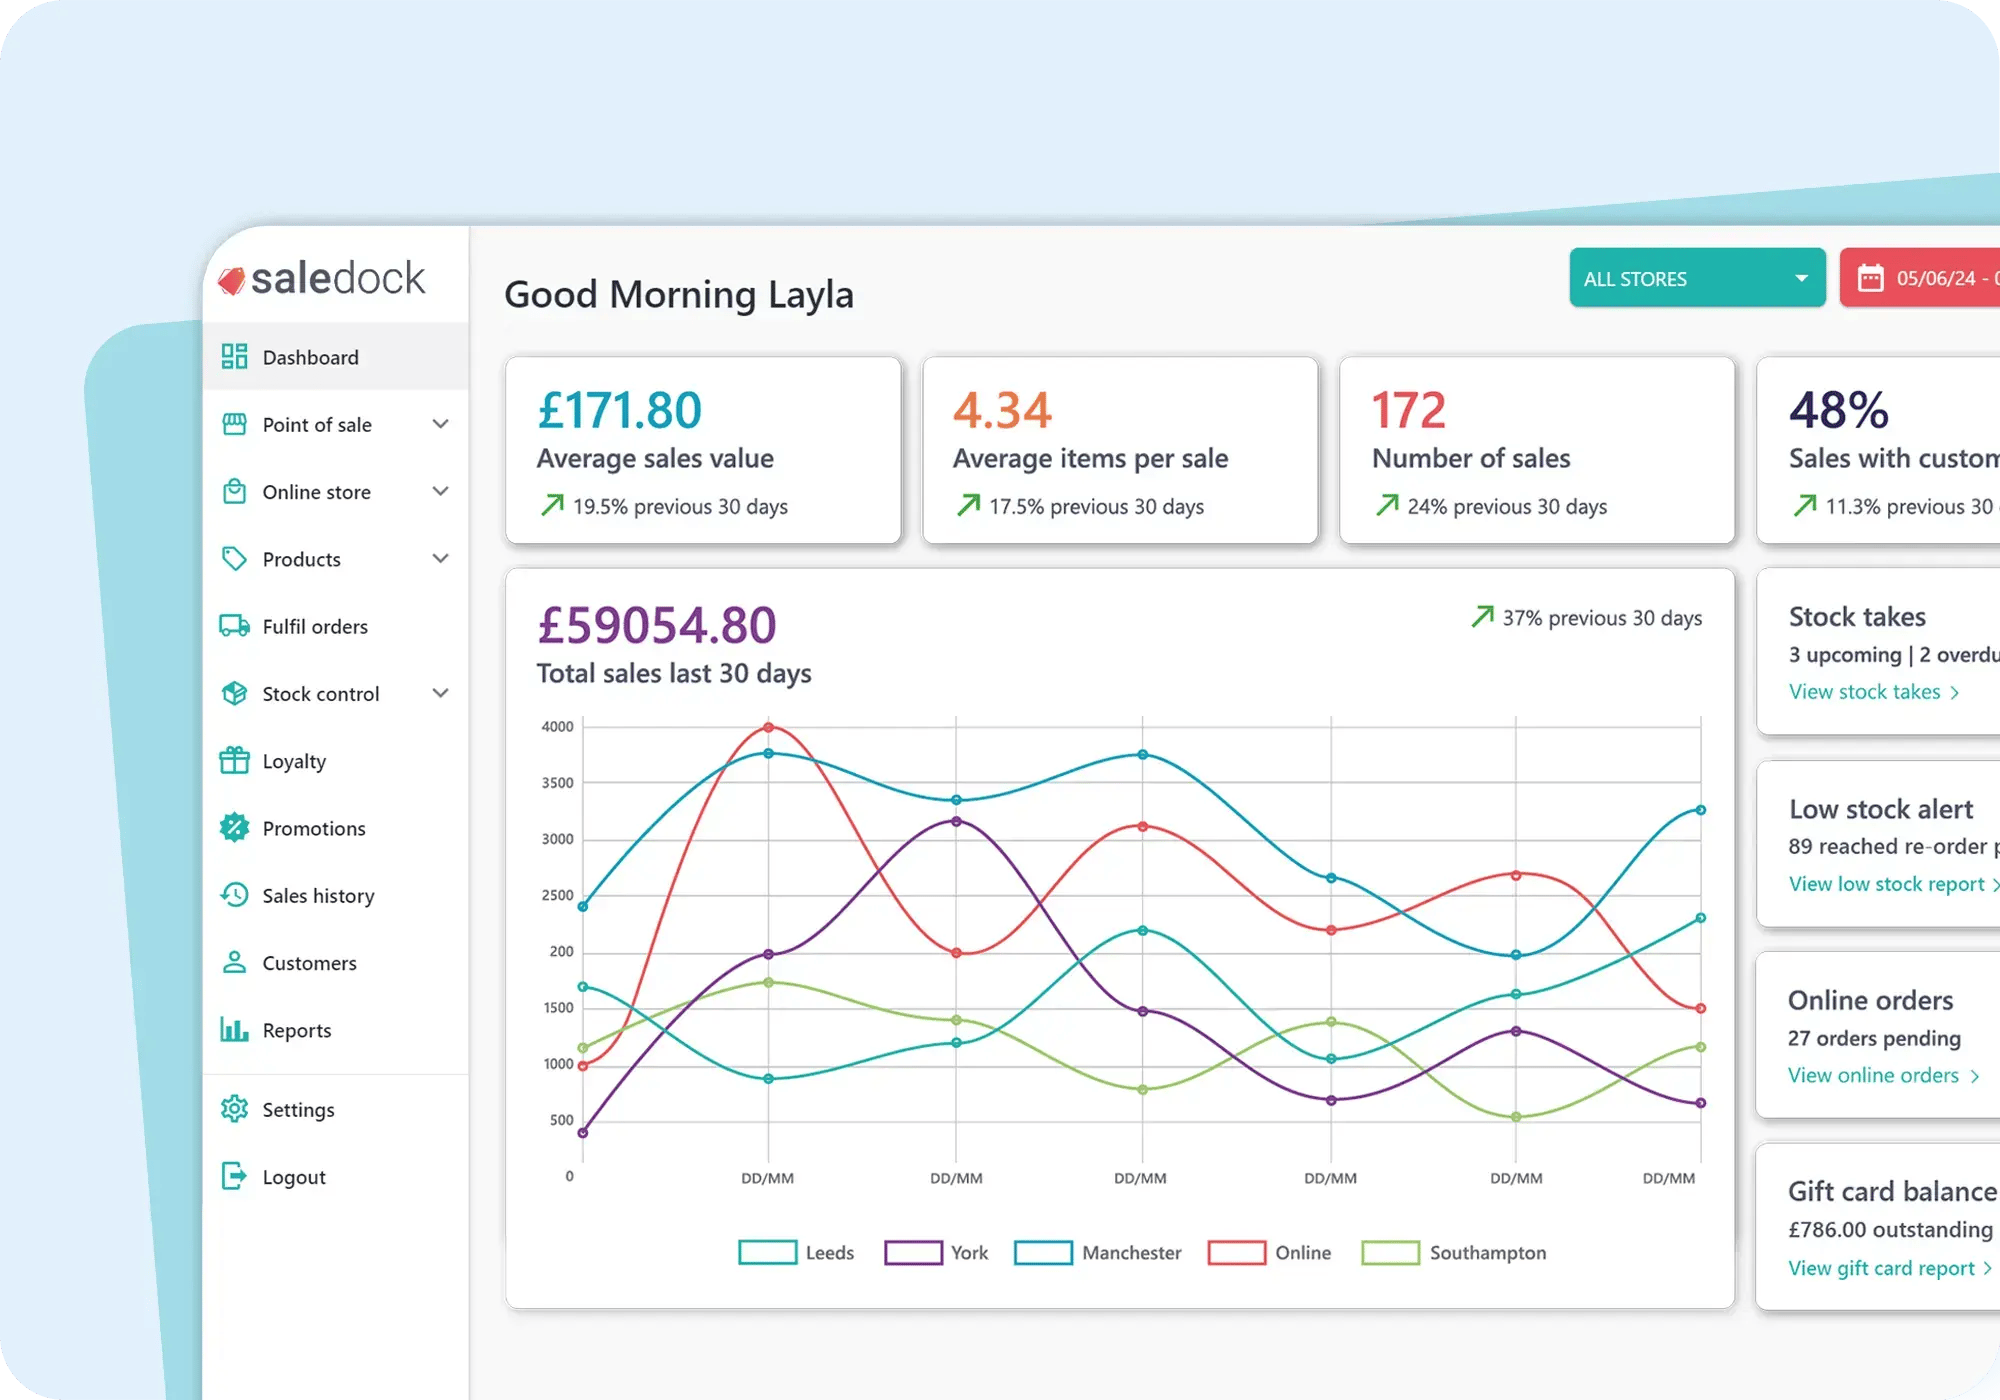Select the Customers person icon
2000x1400 pixels.
[x=234, y=962]
